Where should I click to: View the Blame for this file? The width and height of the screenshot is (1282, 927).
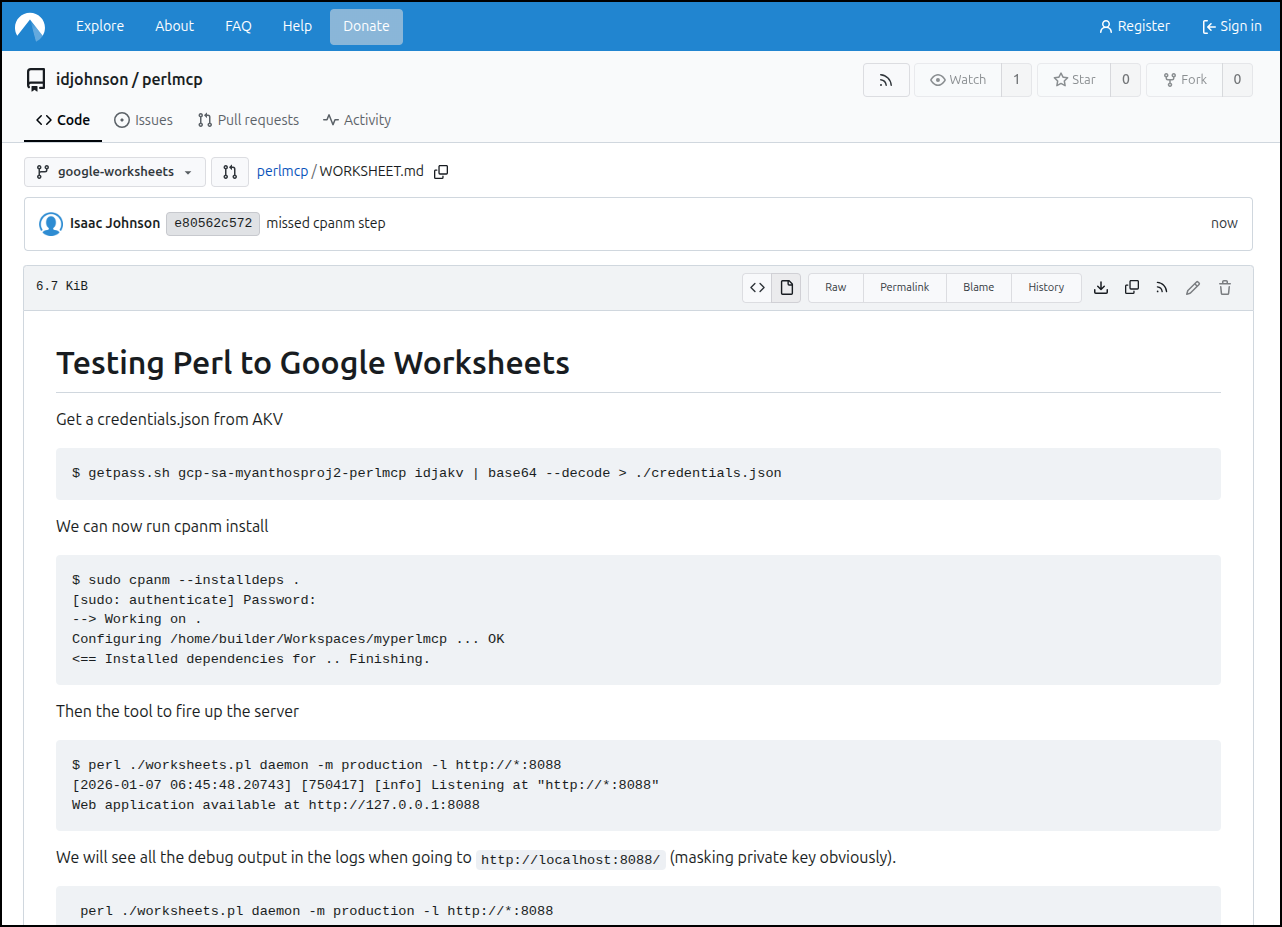[978, 288]
